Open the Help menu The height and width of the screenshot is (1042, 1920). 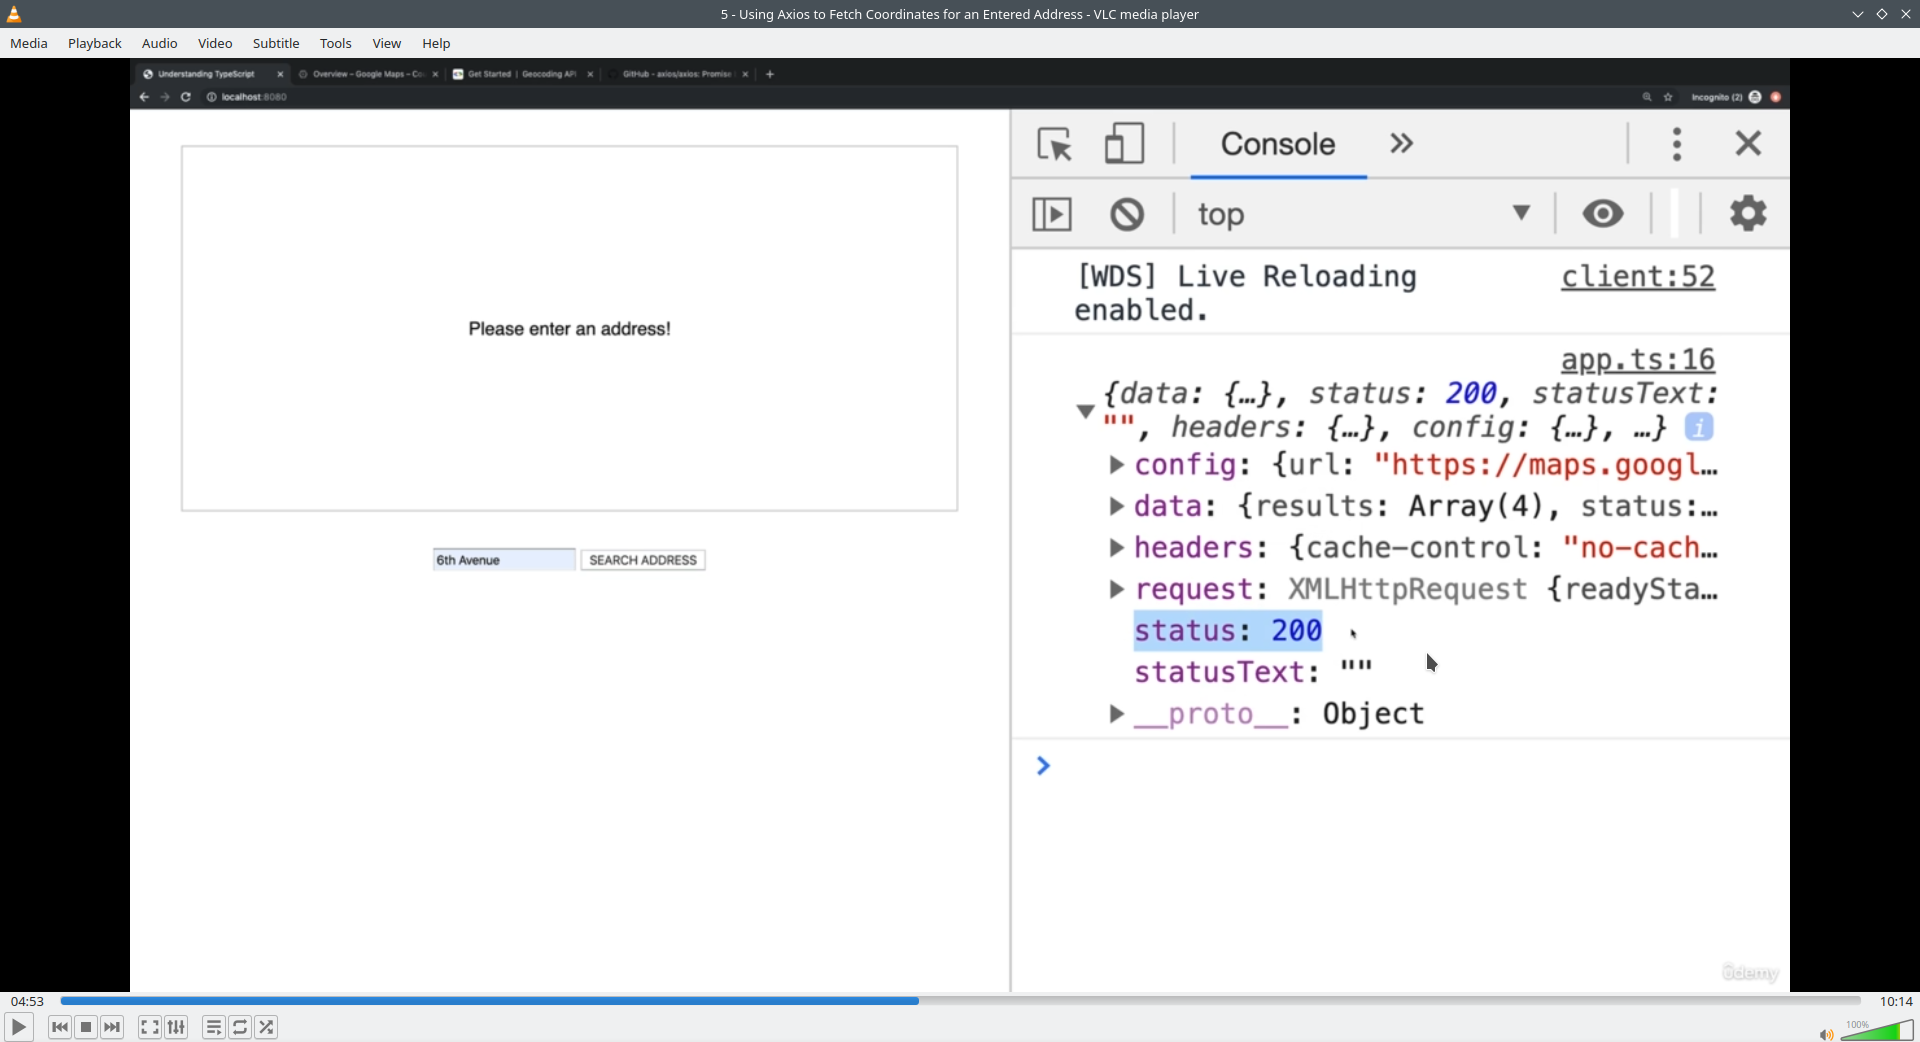pyautogui.click(x=436, y=43)
